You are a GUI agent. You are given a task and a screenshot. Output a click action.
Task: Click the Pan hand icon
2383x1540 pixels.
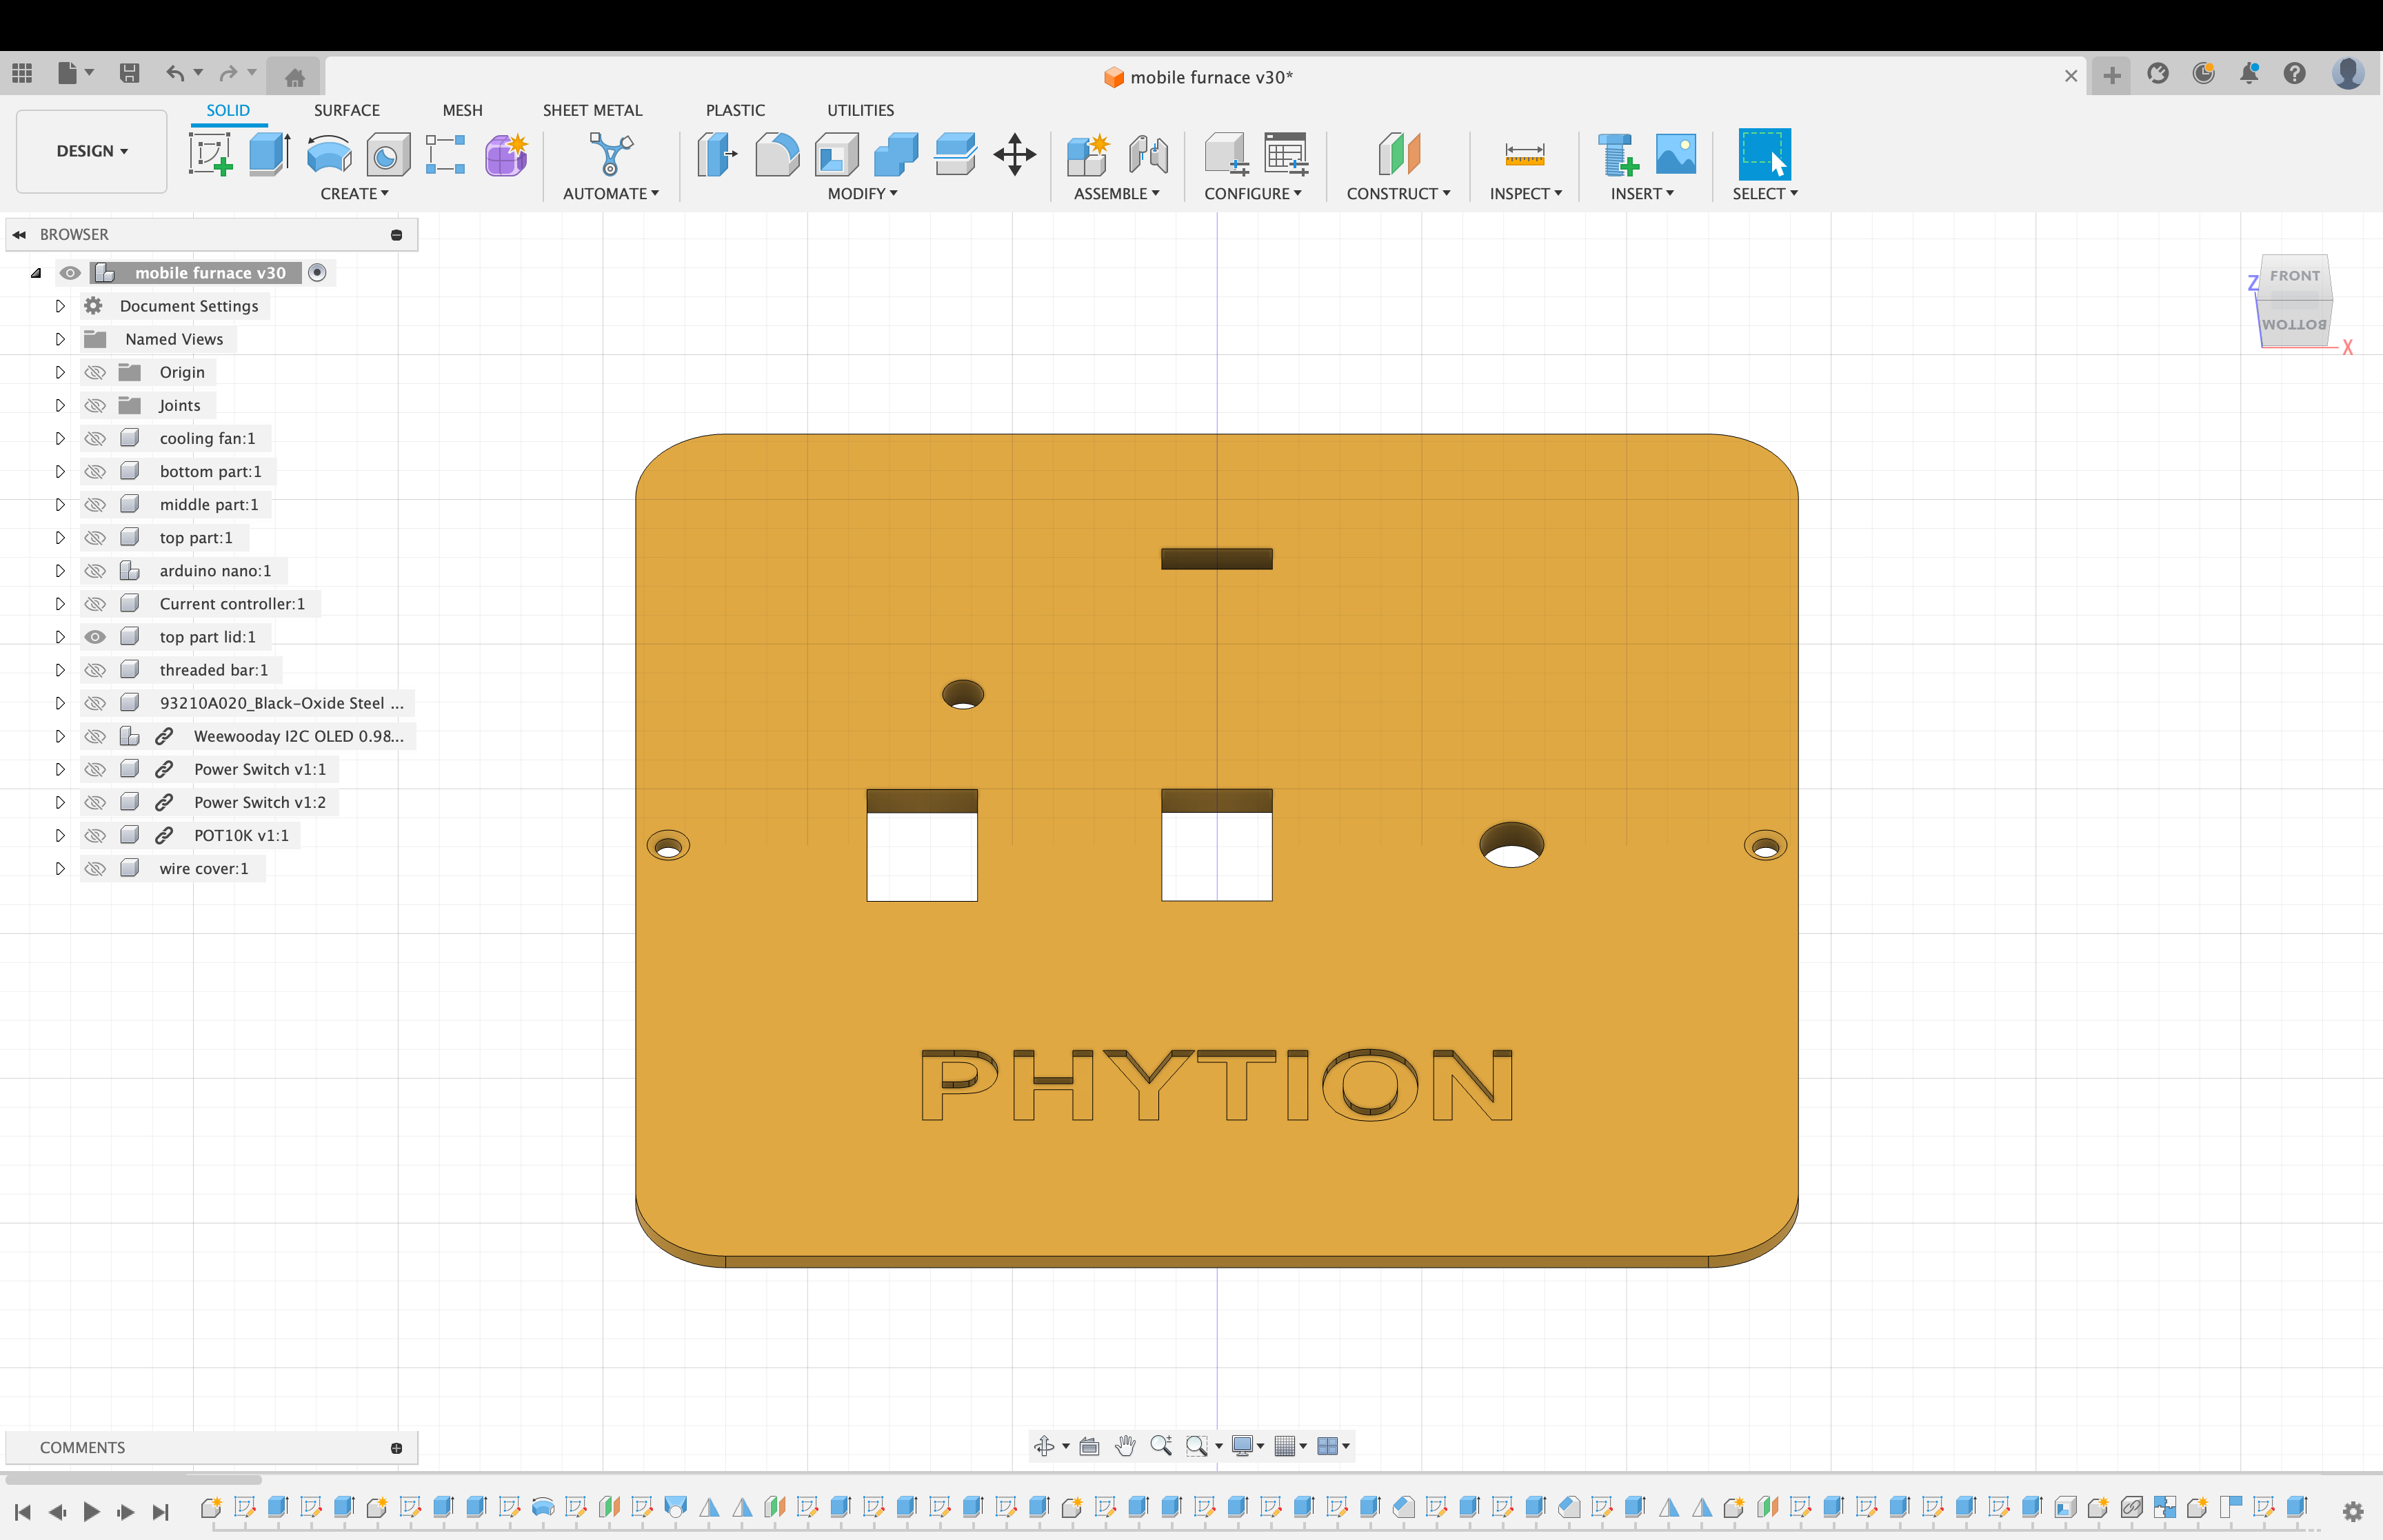[x=1125, y=1446]
